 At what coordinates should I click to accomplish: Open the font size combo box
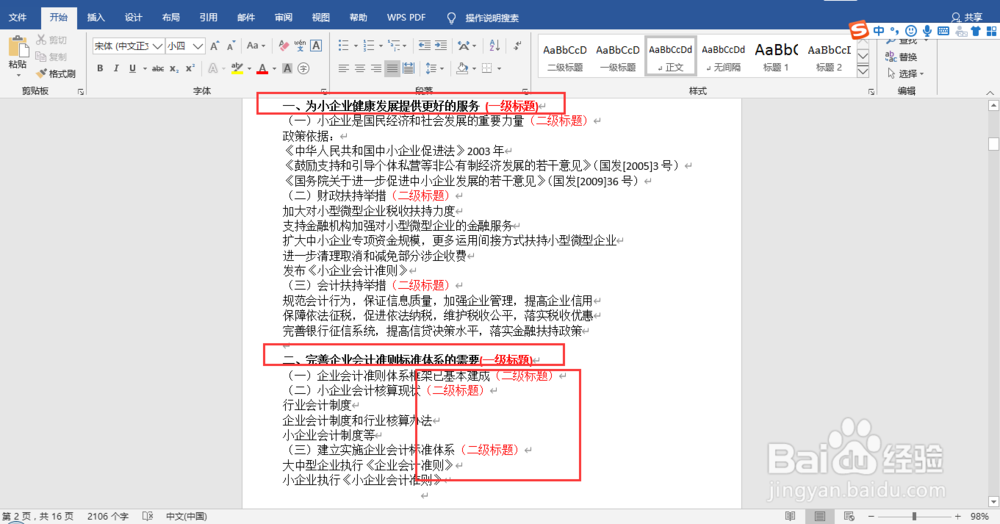pos(185,46)
